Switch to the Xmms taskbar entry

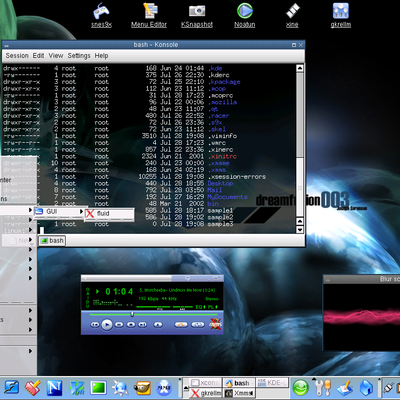[x=239, y=393]
